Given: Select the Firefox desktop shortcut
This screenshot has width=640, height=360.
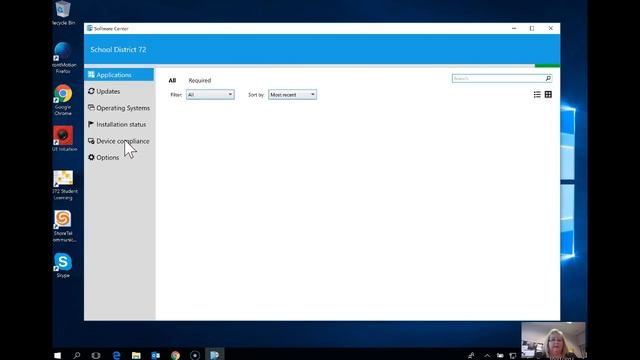Looking at the screenshot, I should tap(63, 58).
